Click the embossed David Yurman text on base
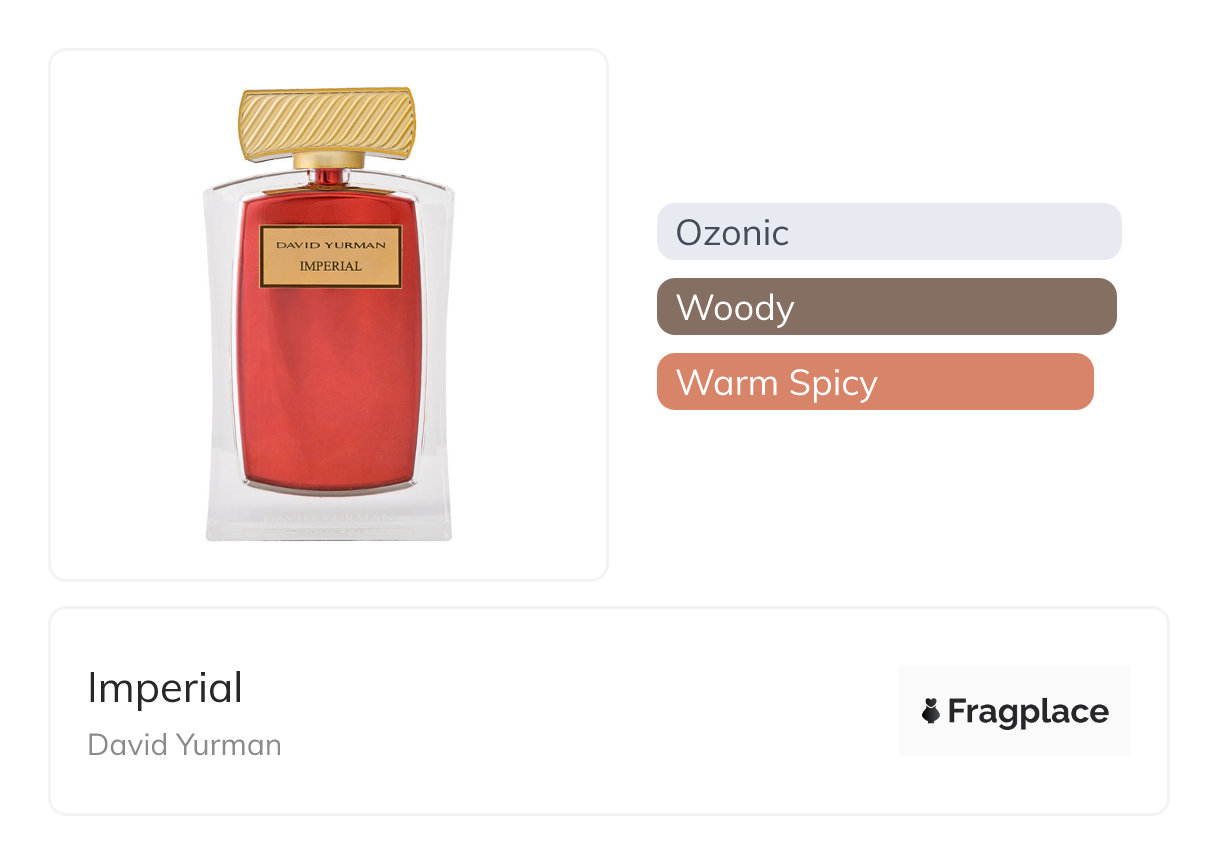Image resolution: width=1218 pixels, height=864 pixels. coord(329,520)
